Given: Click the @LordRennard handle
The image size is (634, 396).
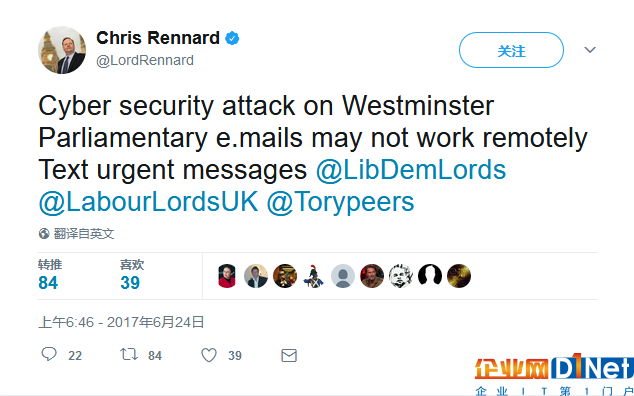Looking at the screenshot, I should [145, 60].
